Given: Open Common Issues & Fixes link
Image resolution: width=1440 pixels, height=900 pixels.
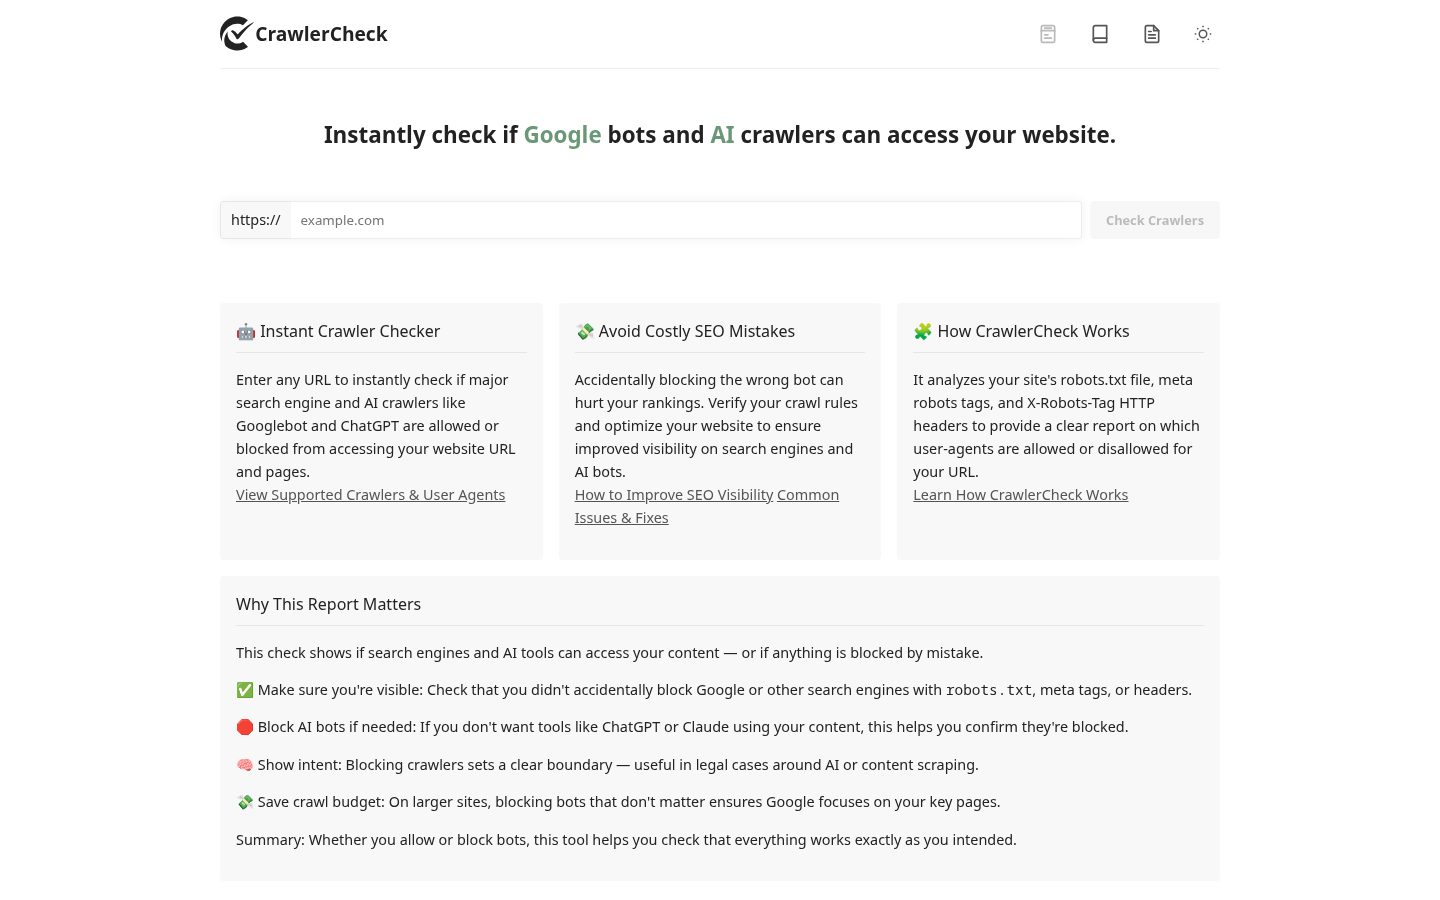Looking at the screenshot, I should tap(707, 506).
